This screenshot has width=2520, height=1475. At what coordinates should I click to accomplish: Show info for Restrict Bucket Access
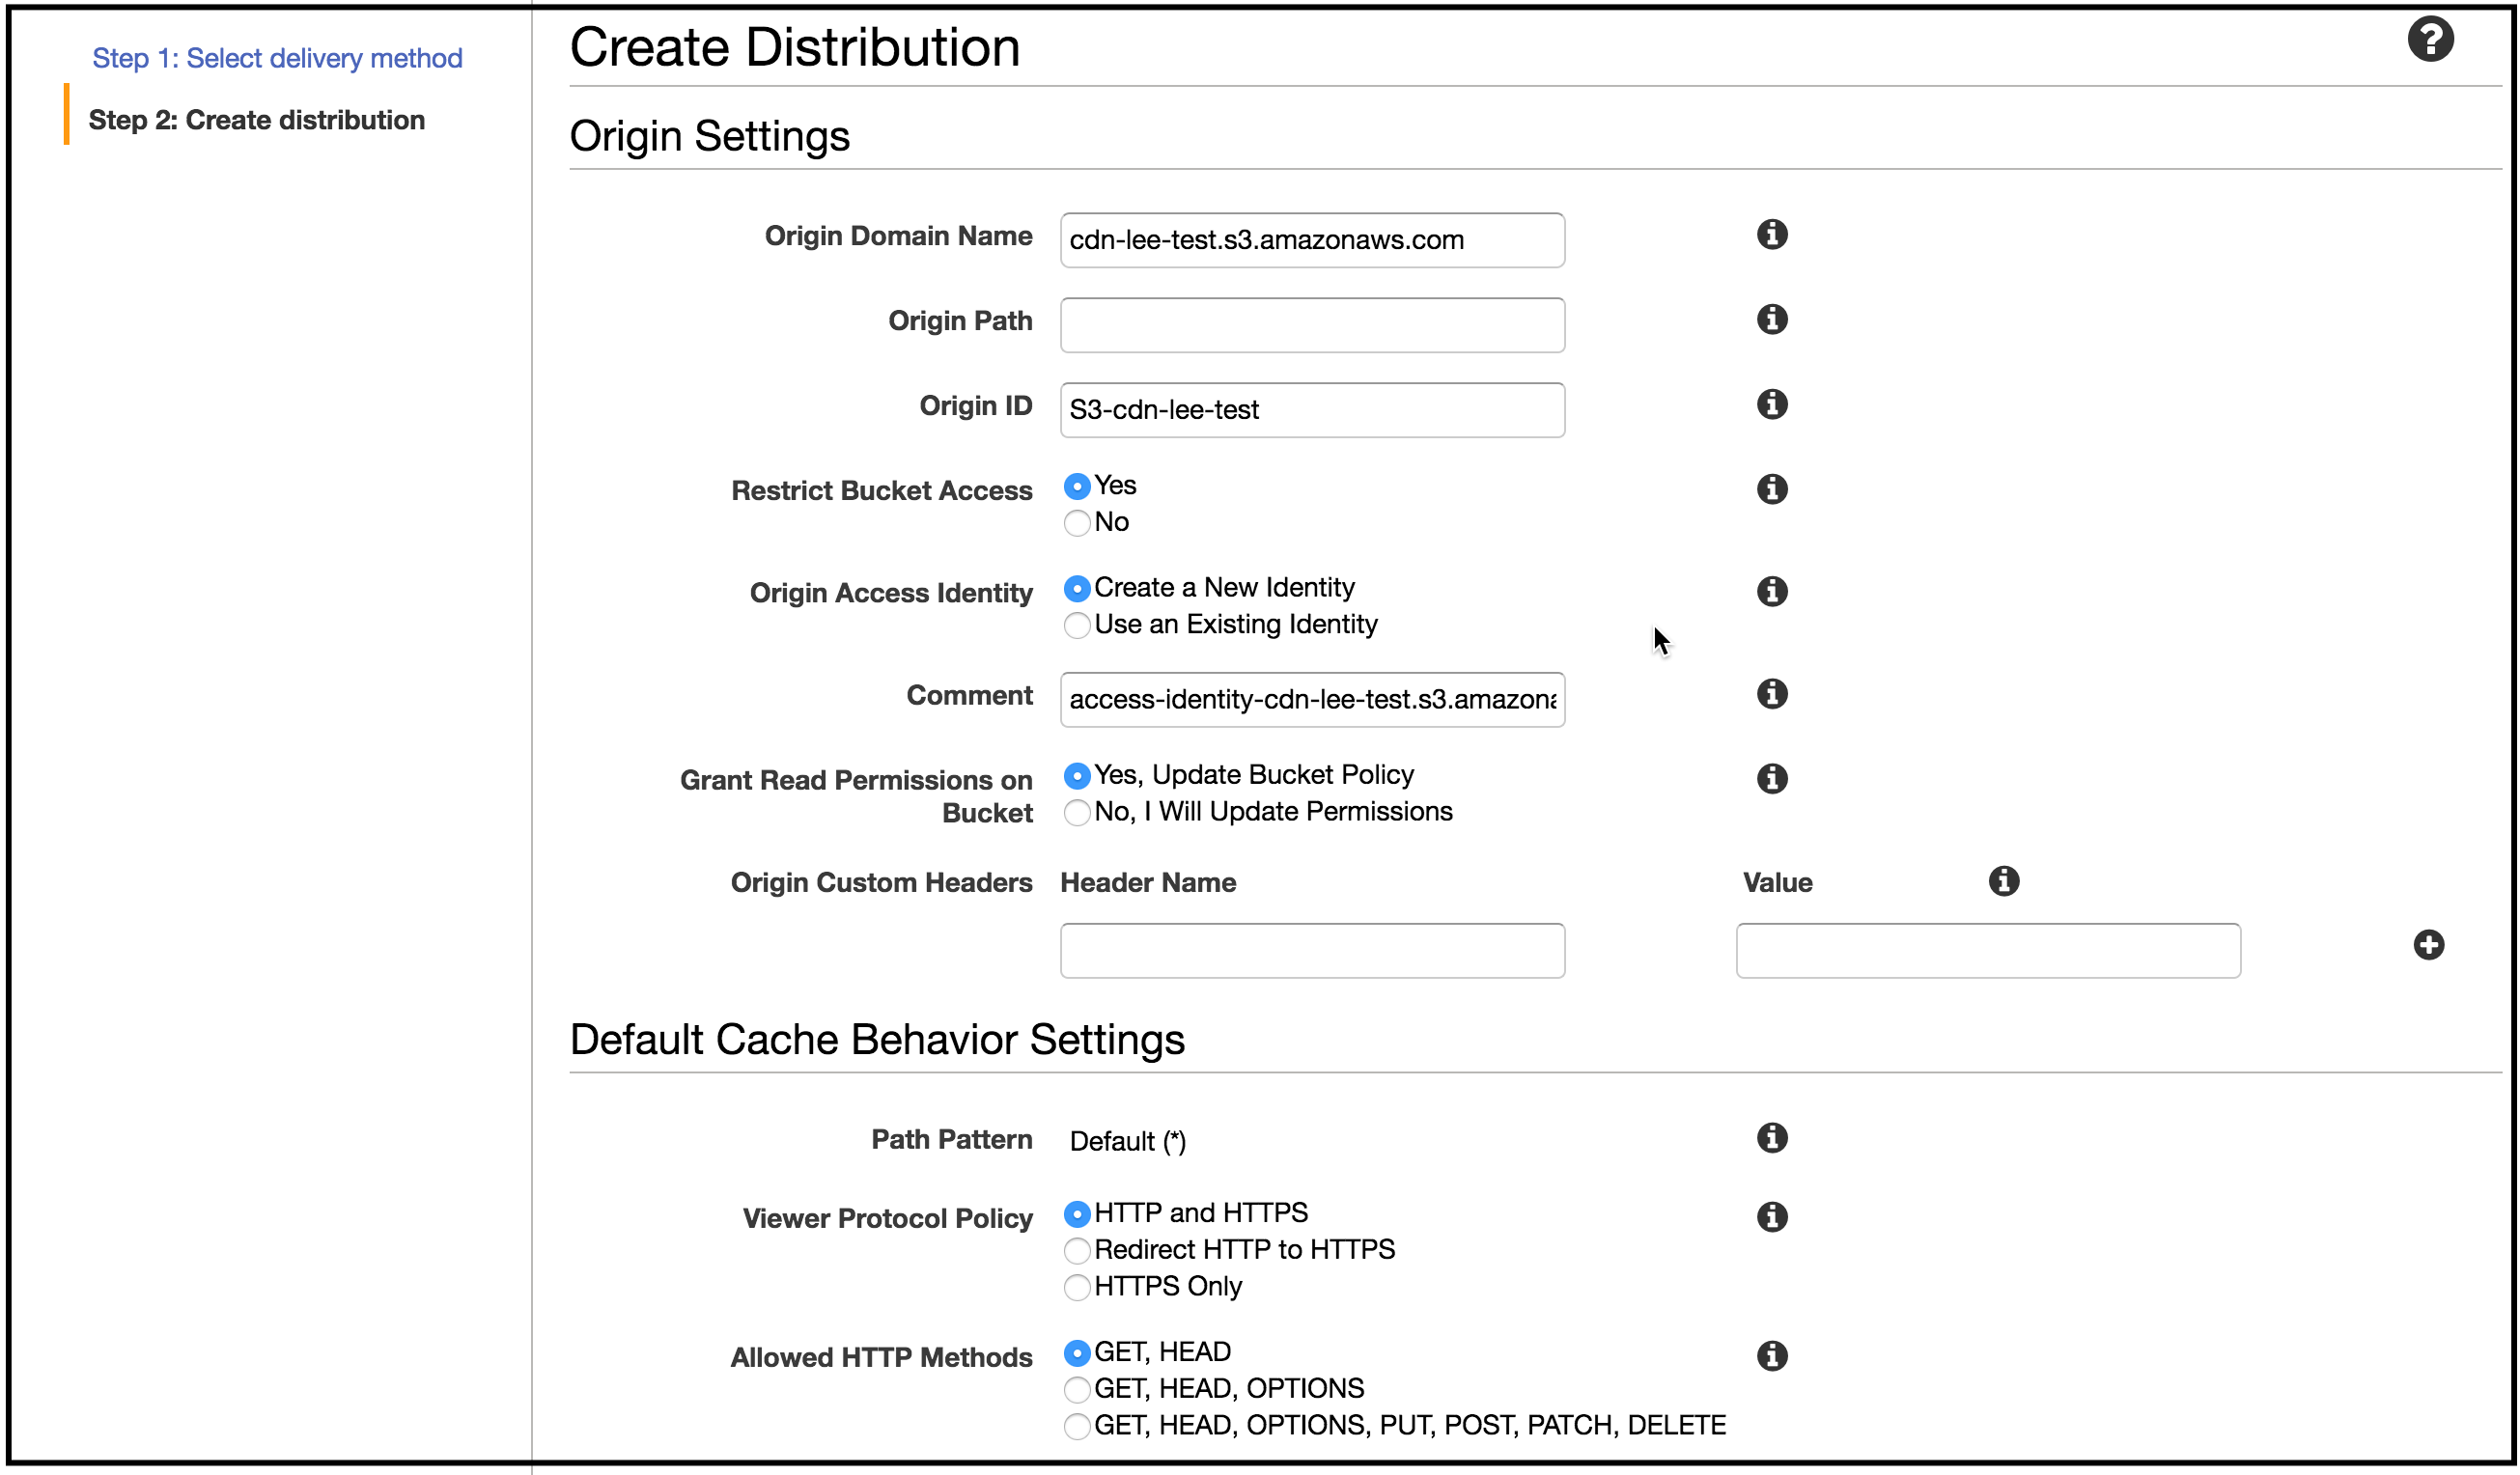click(x=1772, y=489)
